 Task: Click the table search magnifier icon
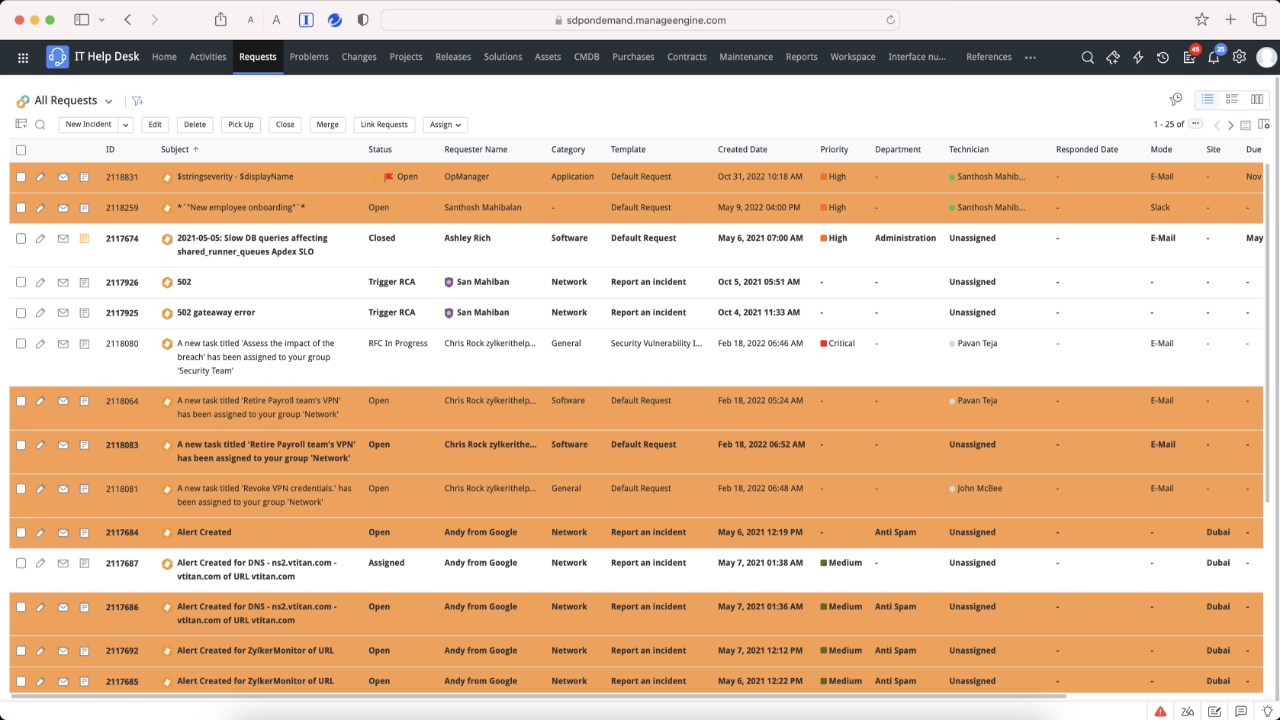(x=40, y=125)
